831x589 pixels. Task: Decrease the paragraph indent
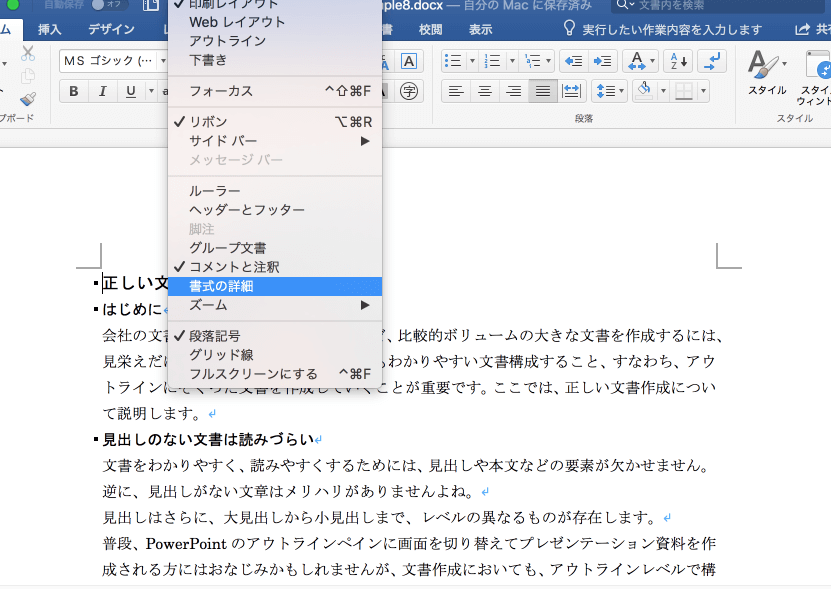pyautogui.click(x=573, y=61)
